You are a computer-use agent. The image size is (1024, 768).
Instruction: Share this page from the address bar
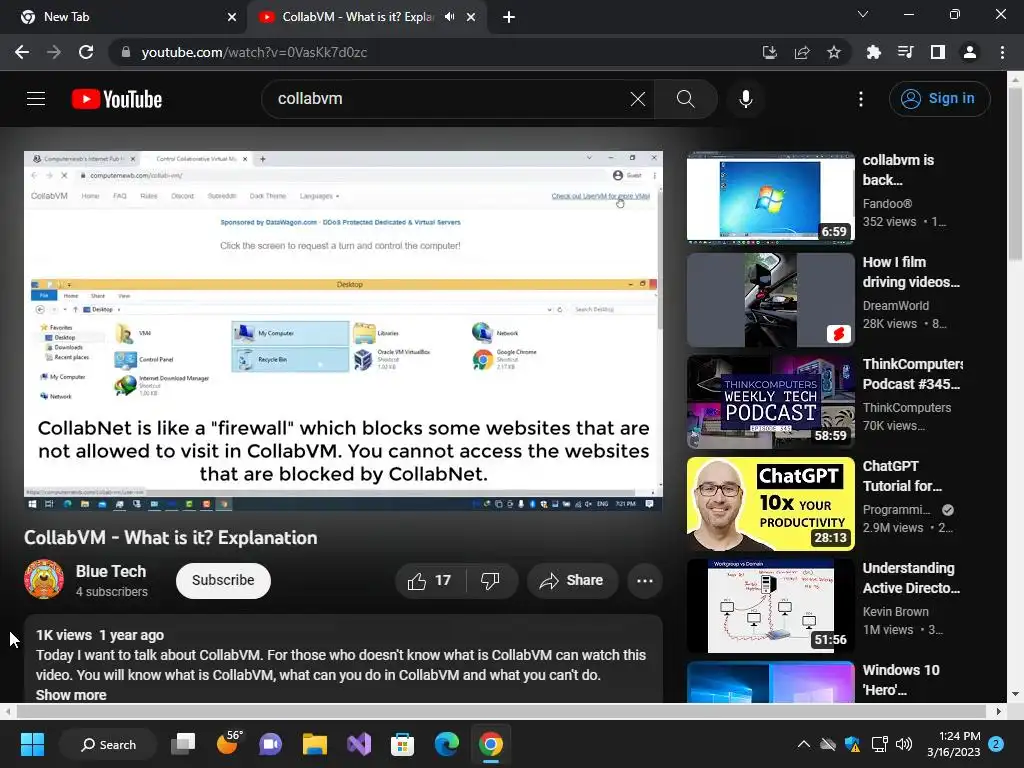tap(802, 52)
